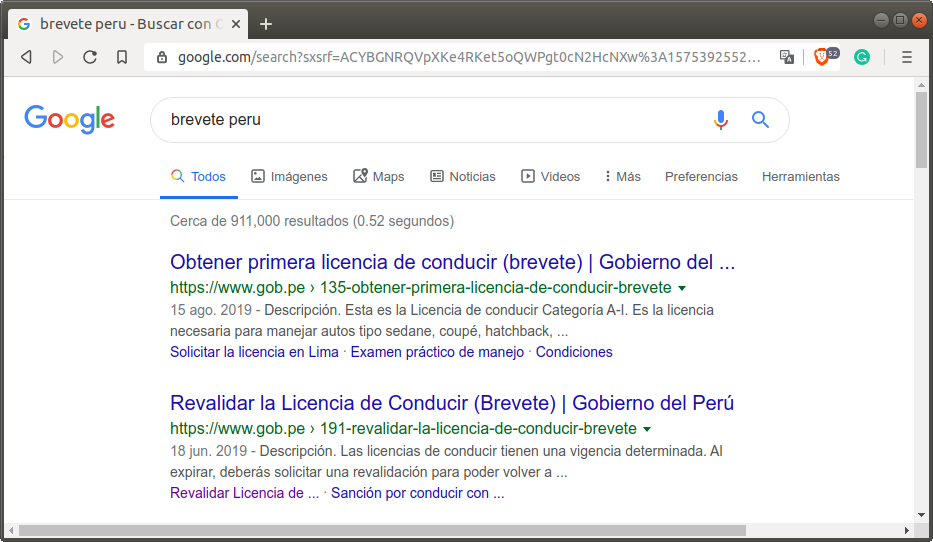933x542 pixels.
Task: Open the translate page icon
Action: [787, 57]
